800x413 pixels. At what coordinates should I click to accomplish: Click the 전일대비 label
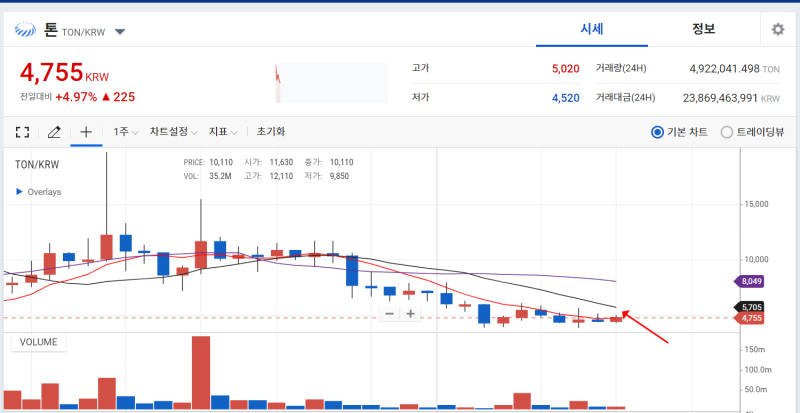coord(36,97)
